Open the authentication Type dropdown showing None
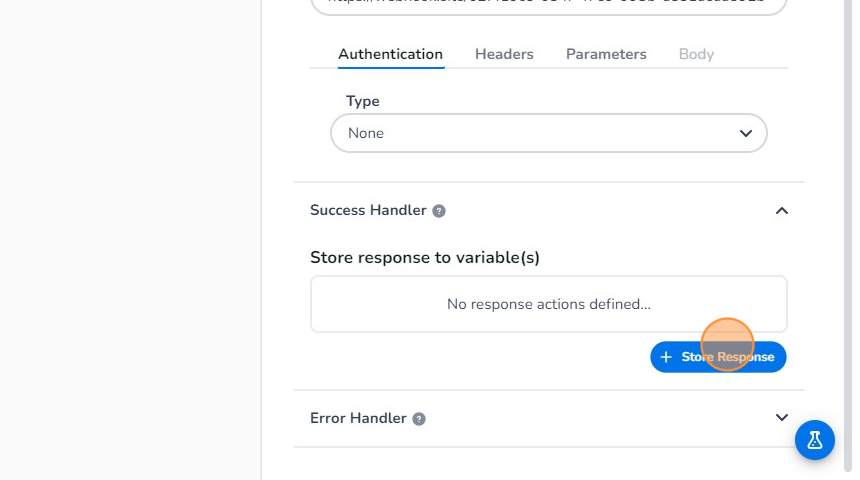The width and height of the screenshot is (860, 480). point(548,133)
